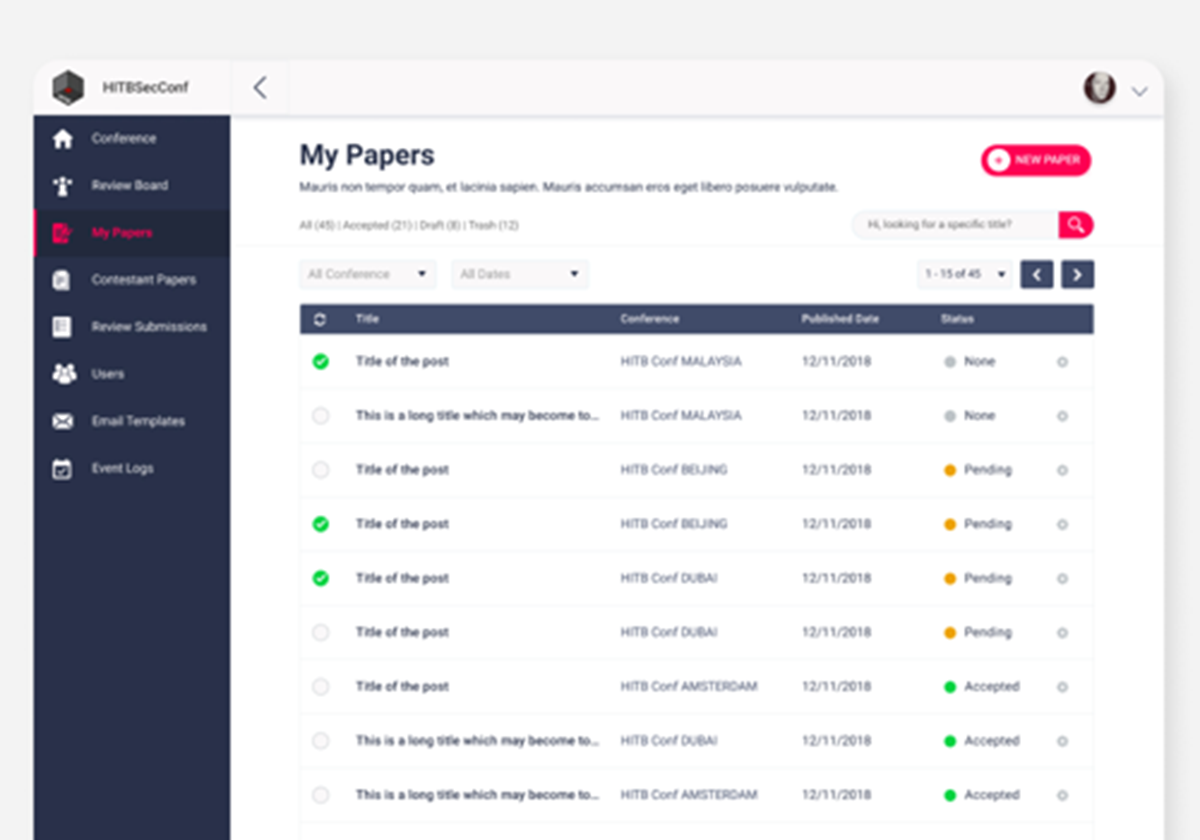
Task: Sort by the Conference column header
Action: tap(649, 319)
